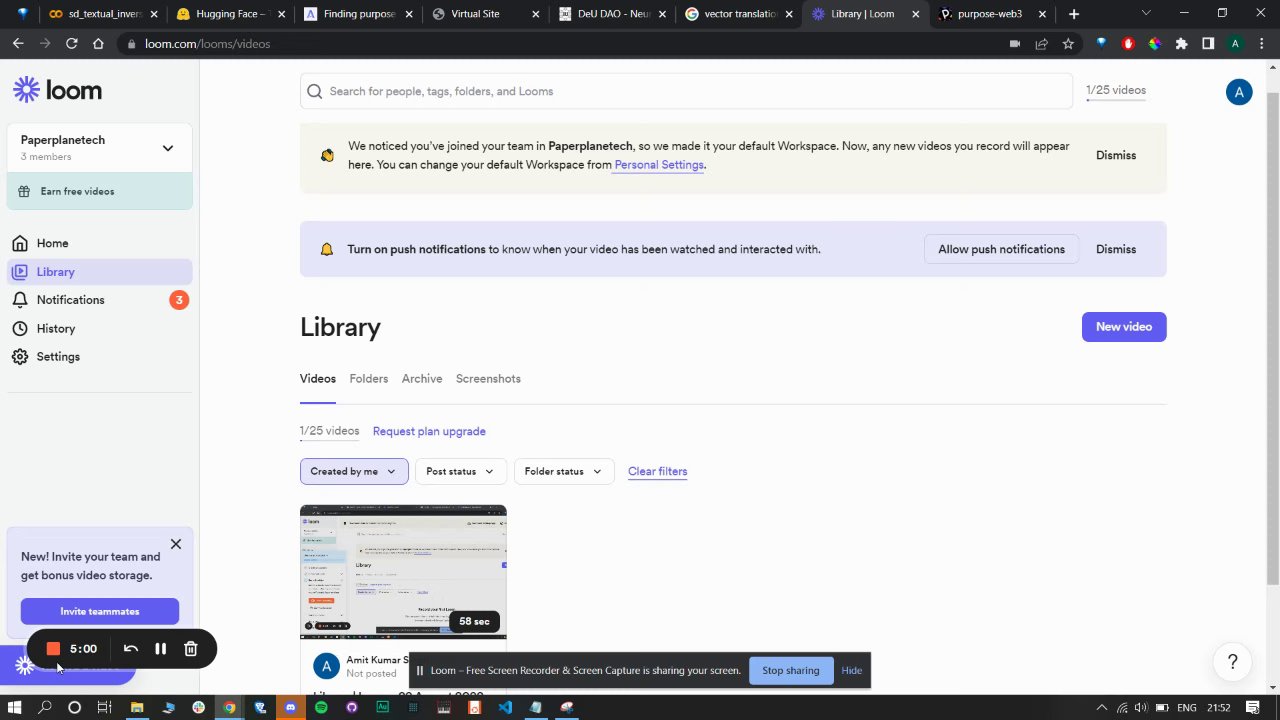Open Chrome three-dot menu
The height and width of the screenshot is (720, 1280).
[x=1262, y=44]
